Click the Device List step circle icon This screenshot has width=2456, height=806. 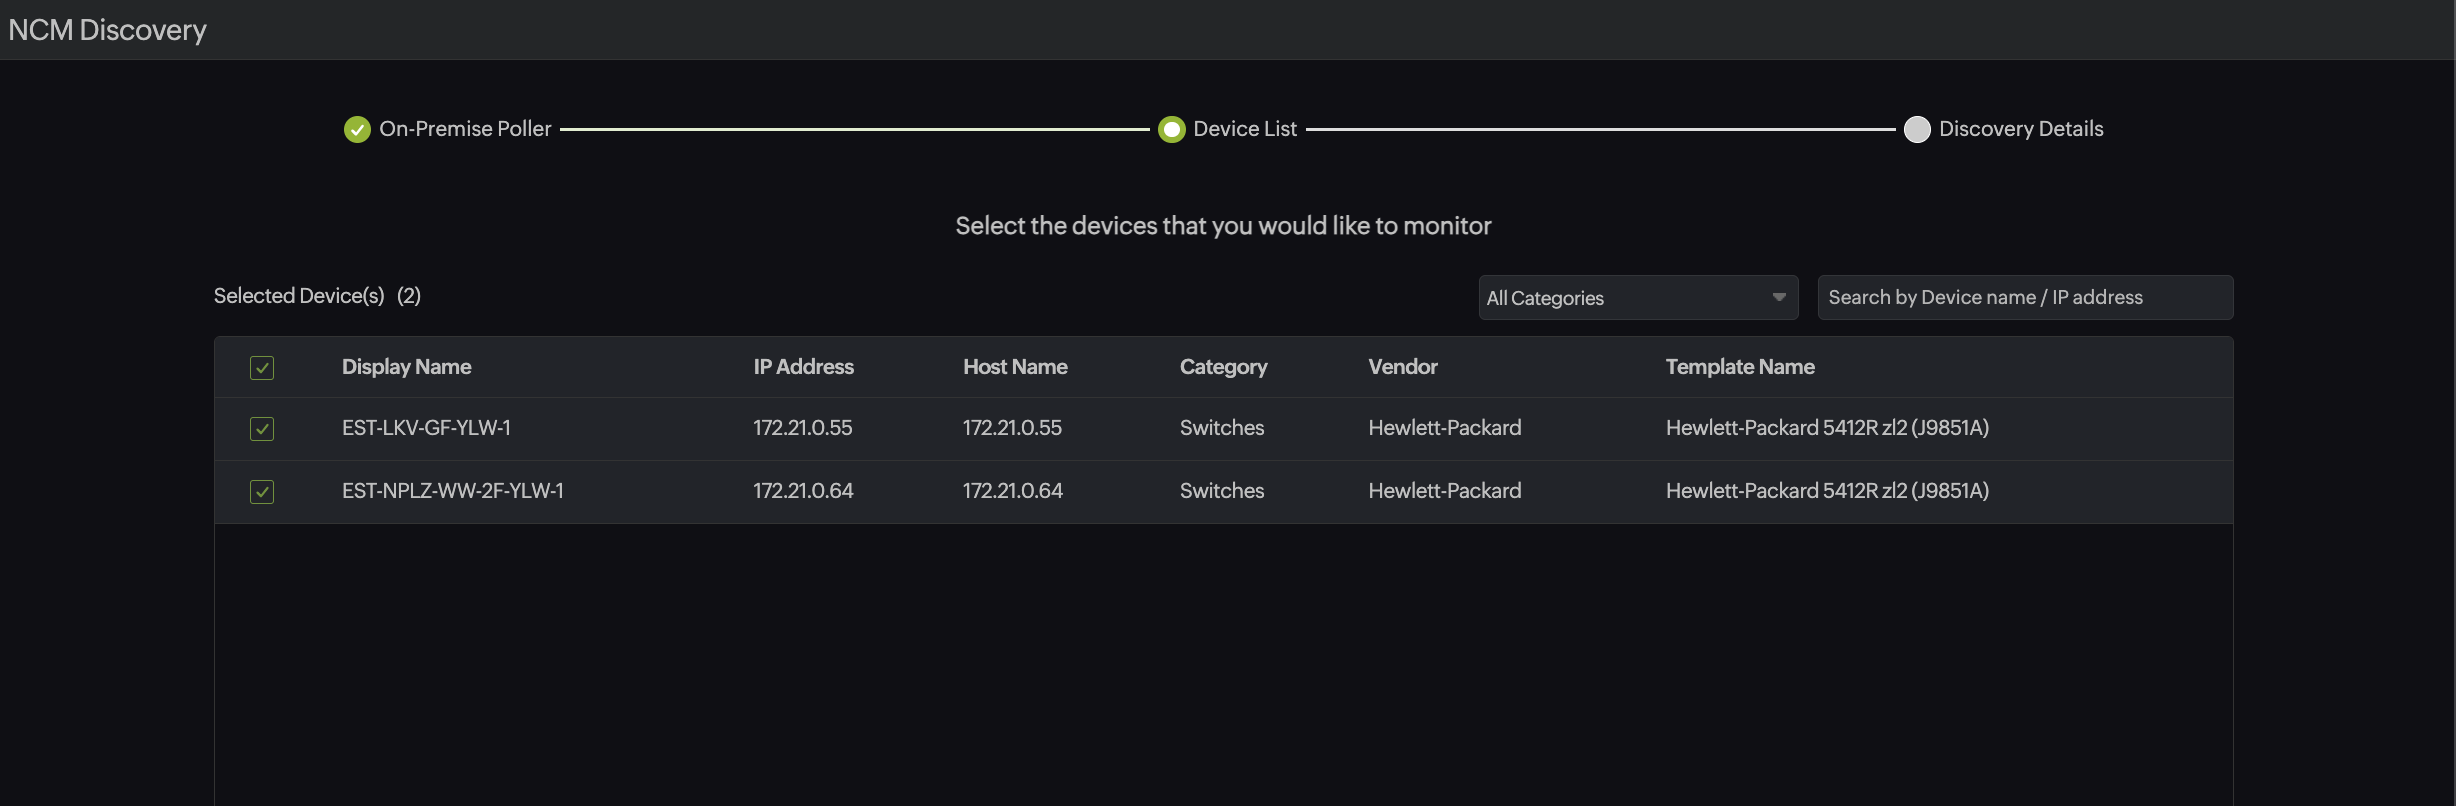1171,130
